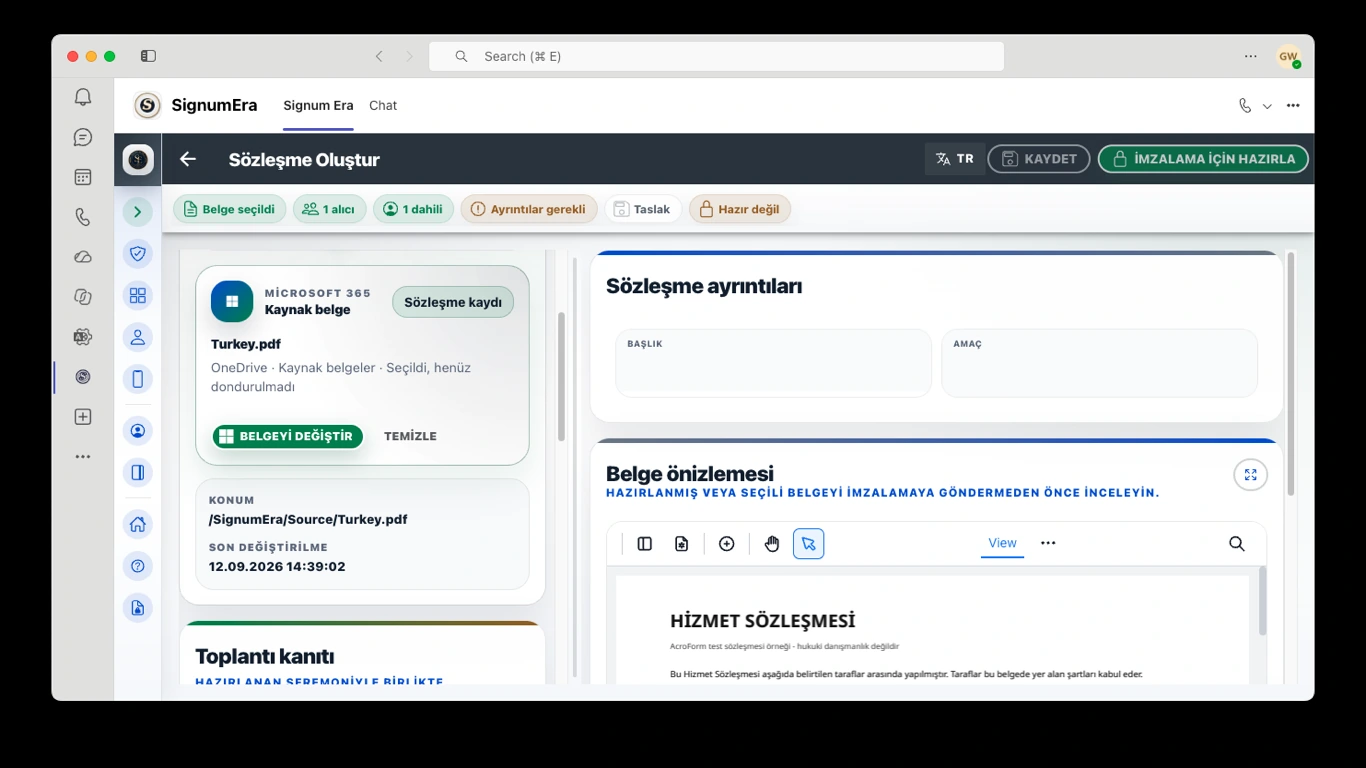Open the grid dashboard icon in SignumEra sidebar

[138, 295]
